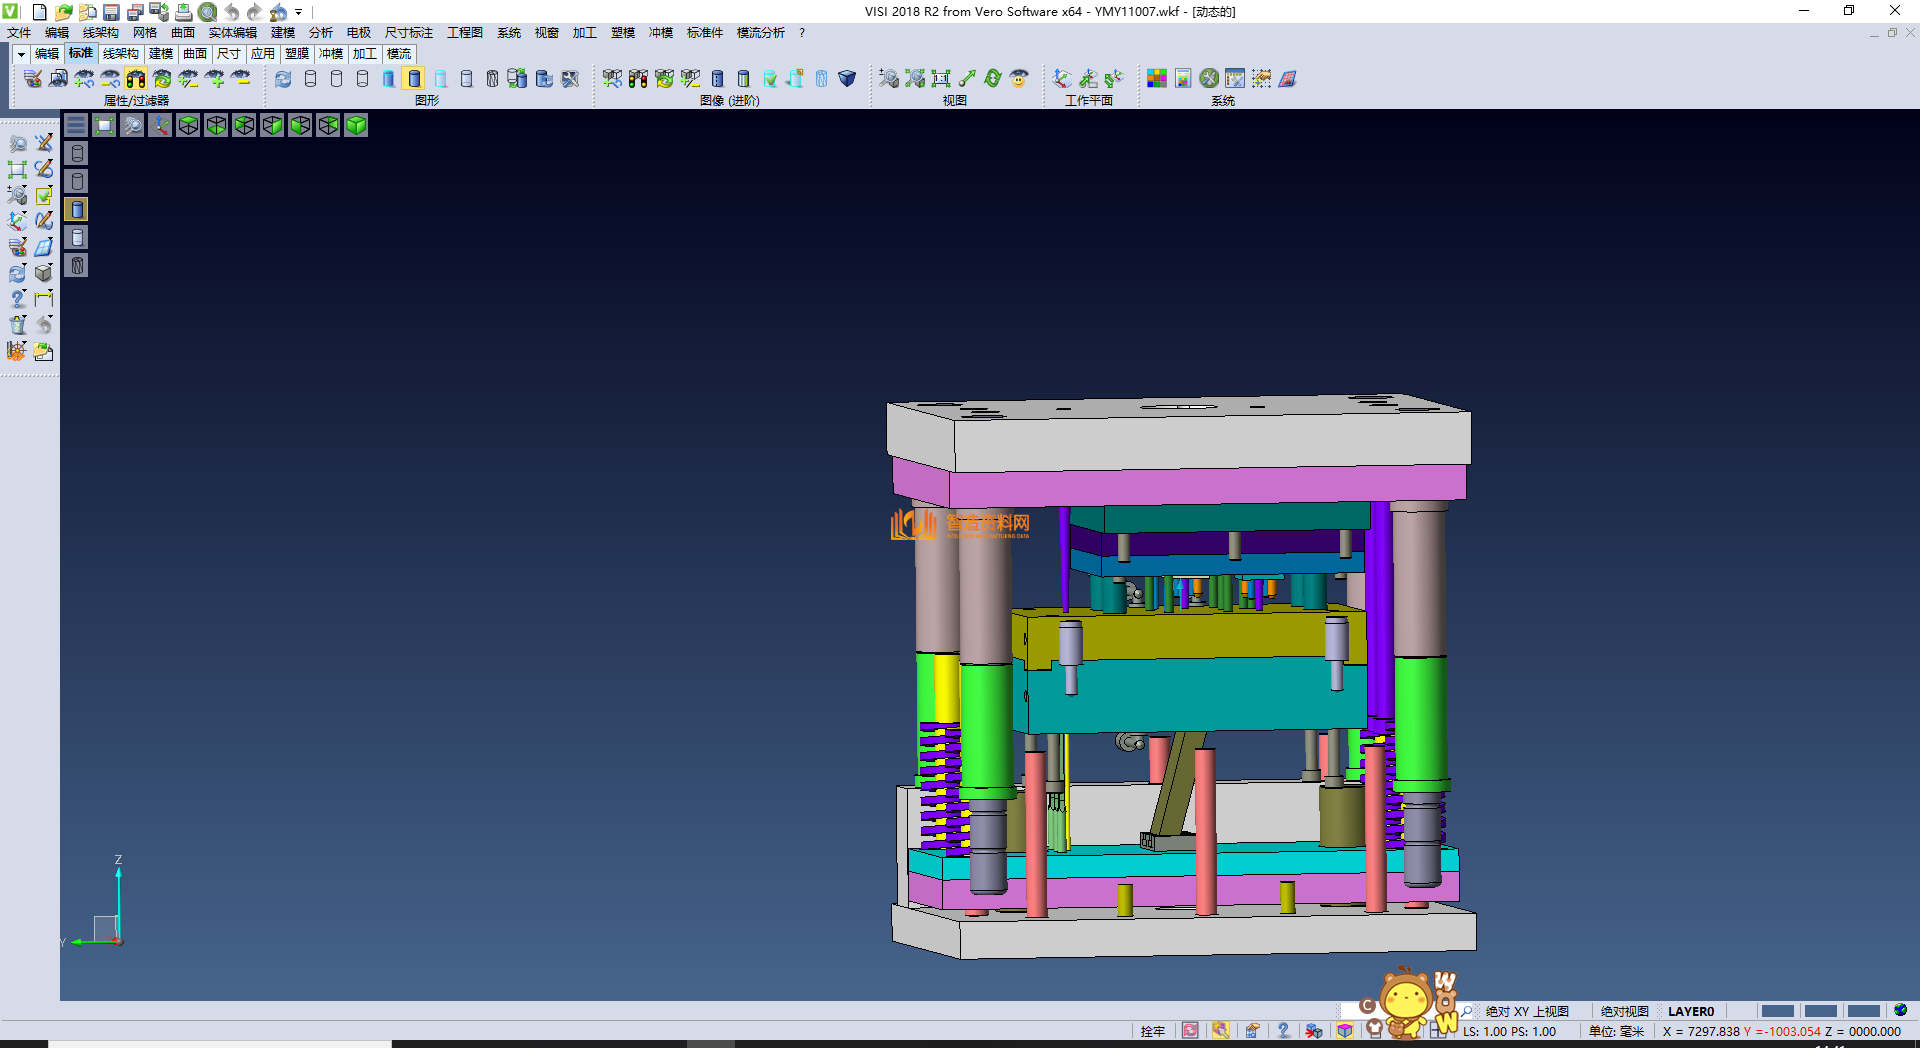The width and height of the screenshot is (1920, 1048).
Task: Switch to the 线架构 toolbar tab
Action: pyautogui.click(x=120, y=54)
